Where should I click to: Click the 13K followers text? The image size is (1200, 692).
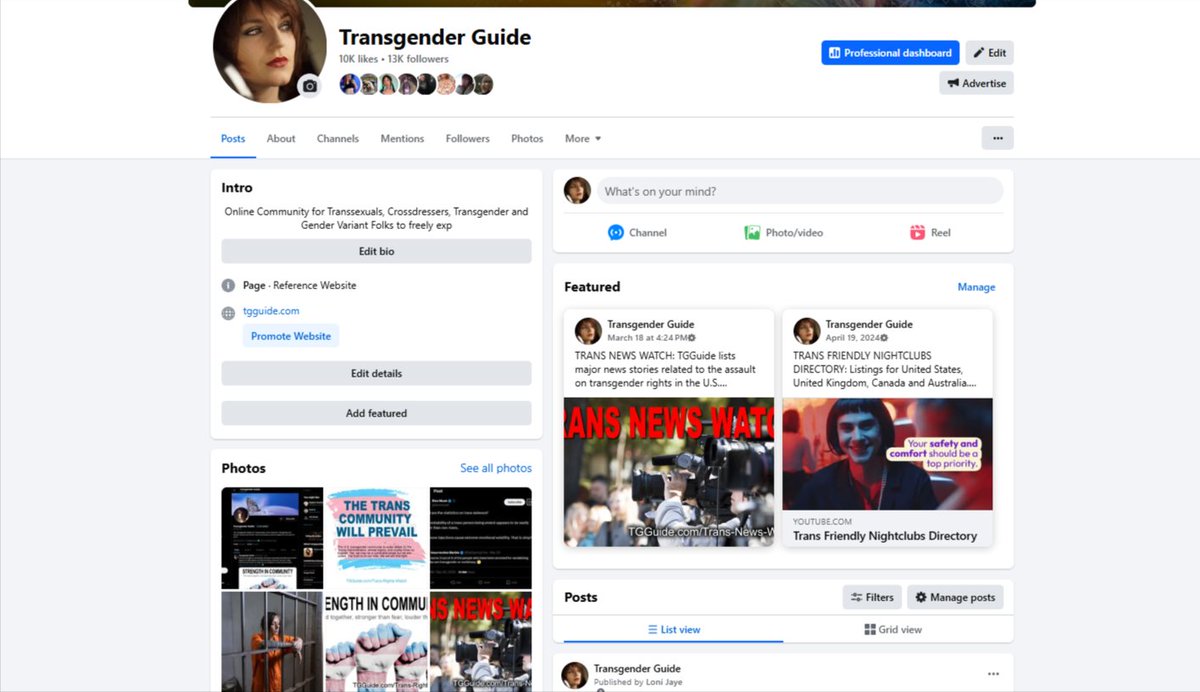point(418,59)
